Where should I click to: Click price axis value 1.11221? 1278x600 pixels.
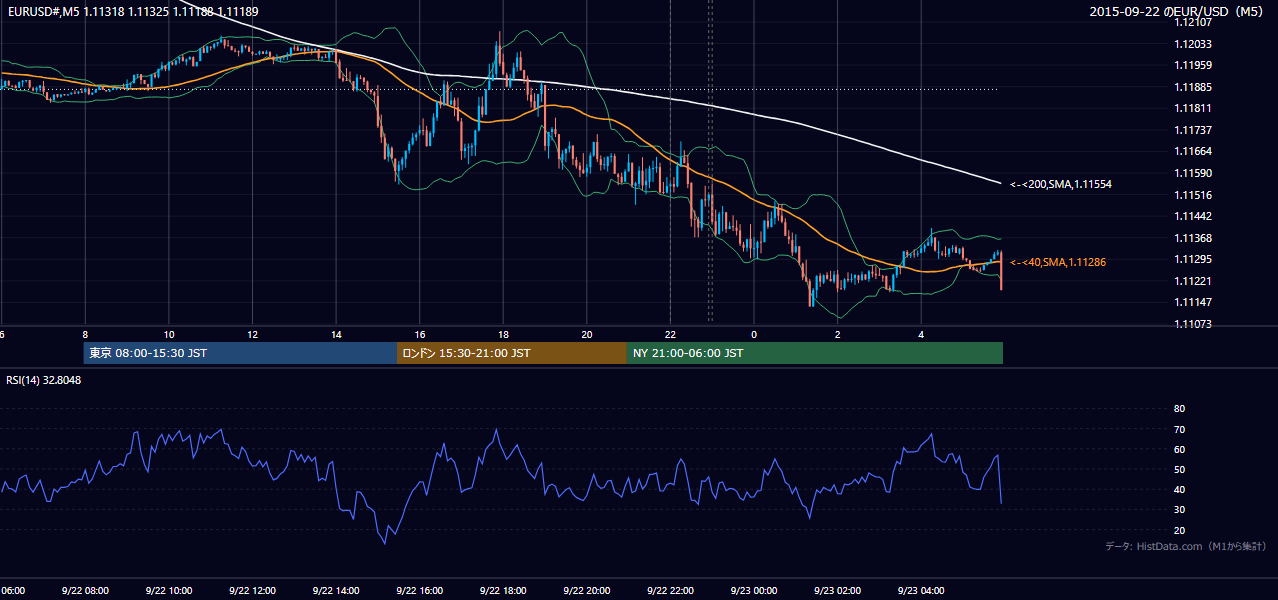[x=1193, y=281]
